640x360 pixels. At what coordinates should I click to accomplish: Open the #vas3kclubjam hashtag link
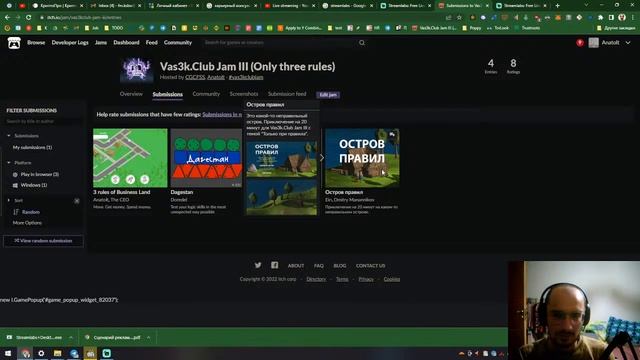(x=246, y=77)
